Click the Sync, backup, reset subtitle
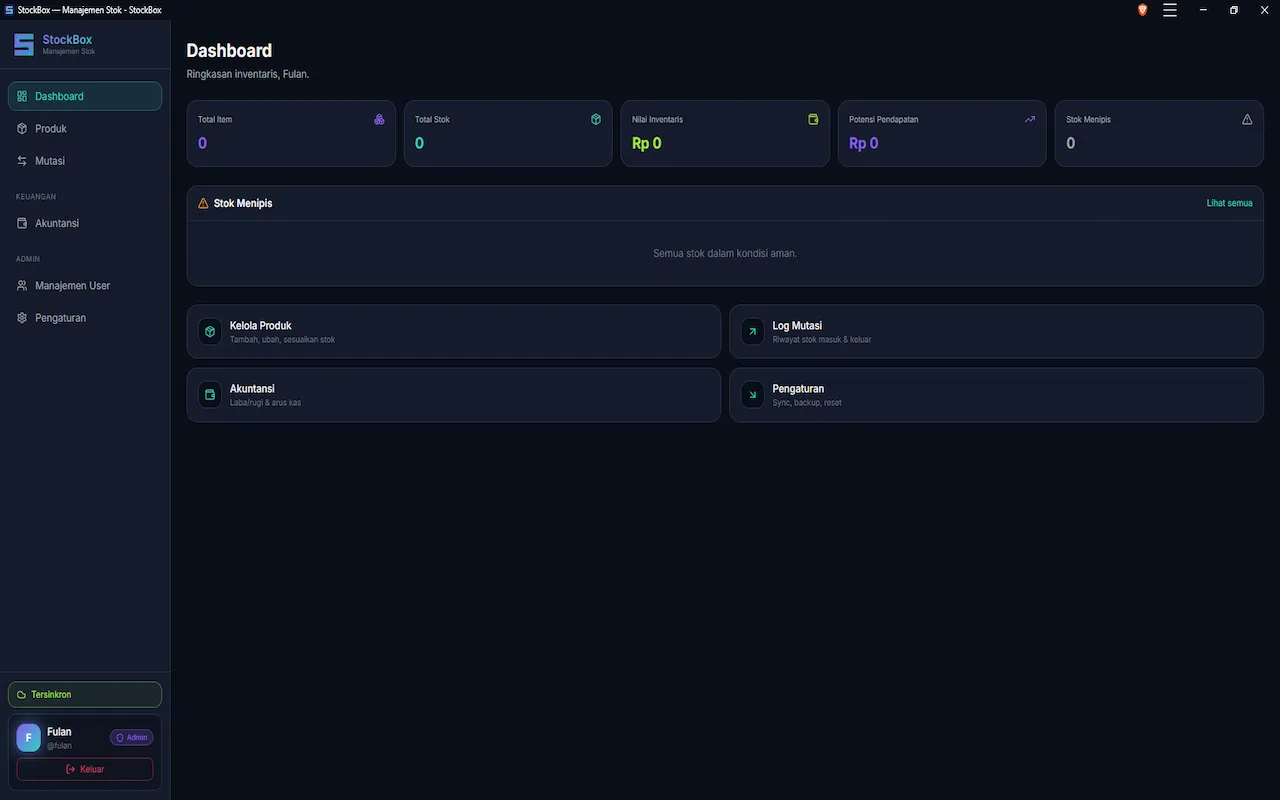The width and height of the screenshot is (1280, 800). tap(807, 403)
